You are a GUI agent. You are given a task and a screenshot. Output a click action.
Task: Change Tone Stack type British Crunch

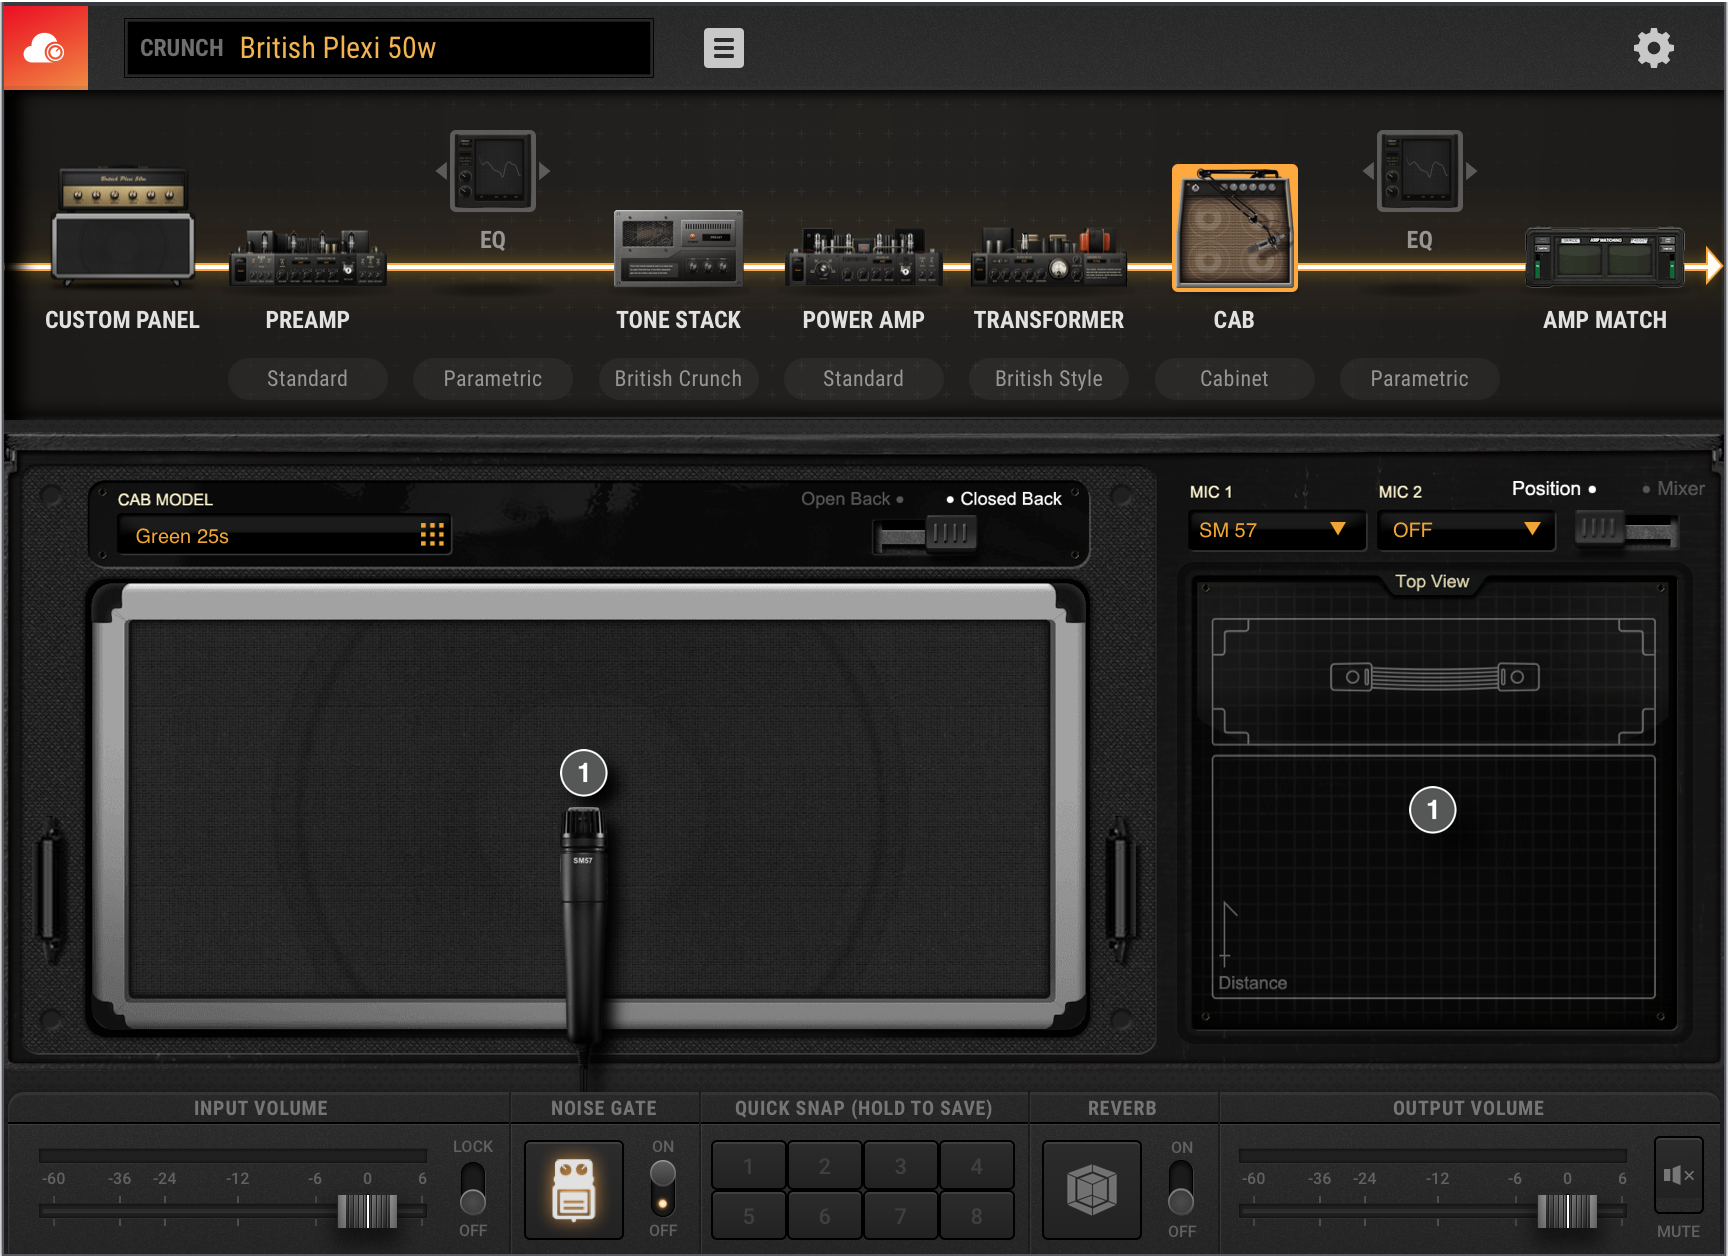click(678, 379)
